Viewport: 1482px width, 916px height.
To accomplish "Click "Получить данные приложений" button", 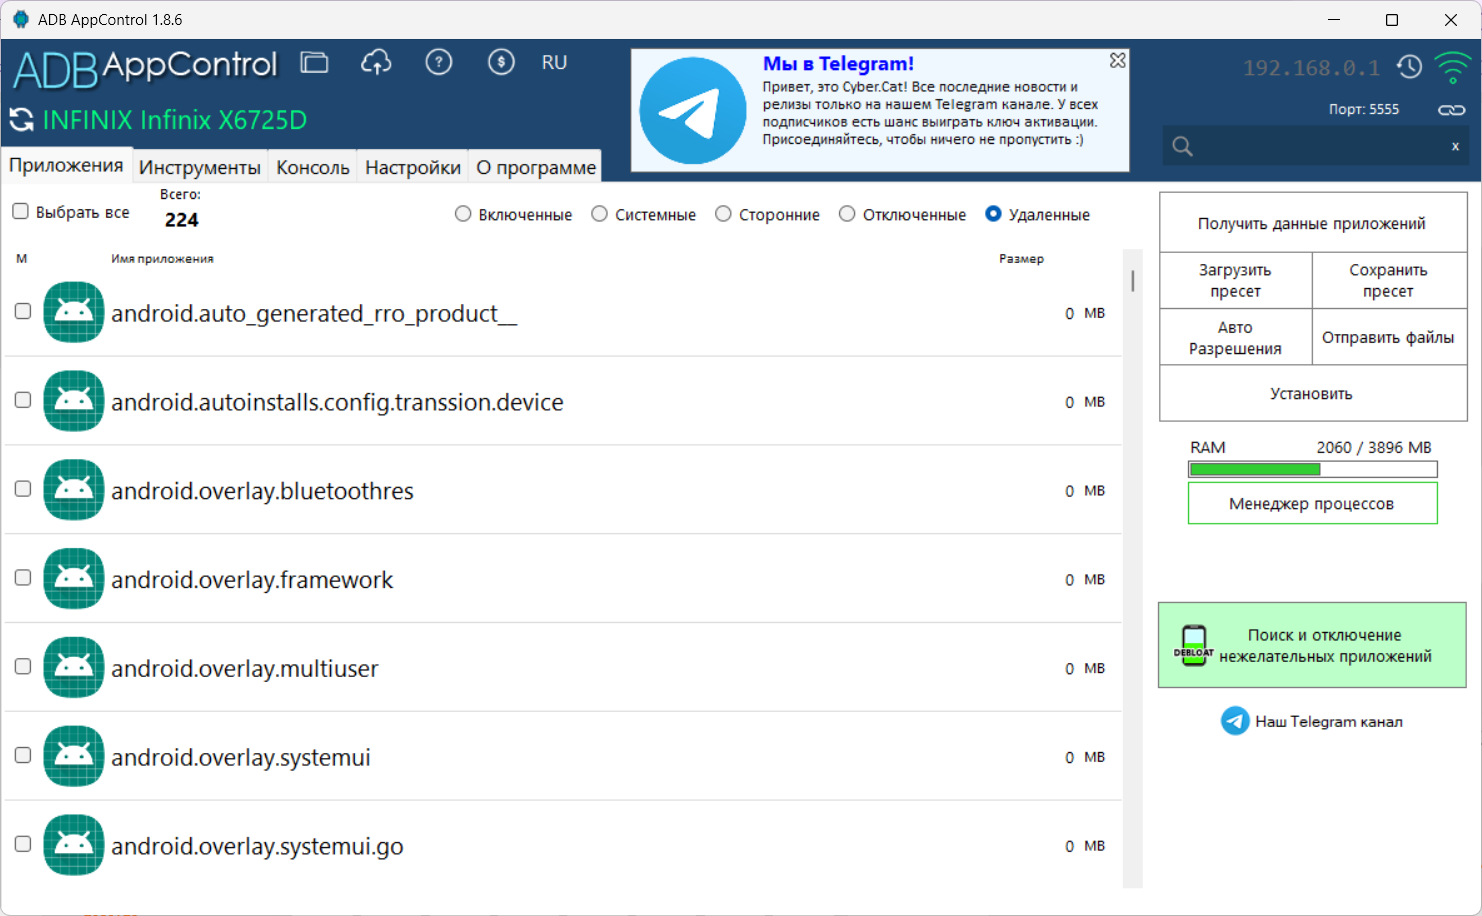I will (x=1312, y=223).
